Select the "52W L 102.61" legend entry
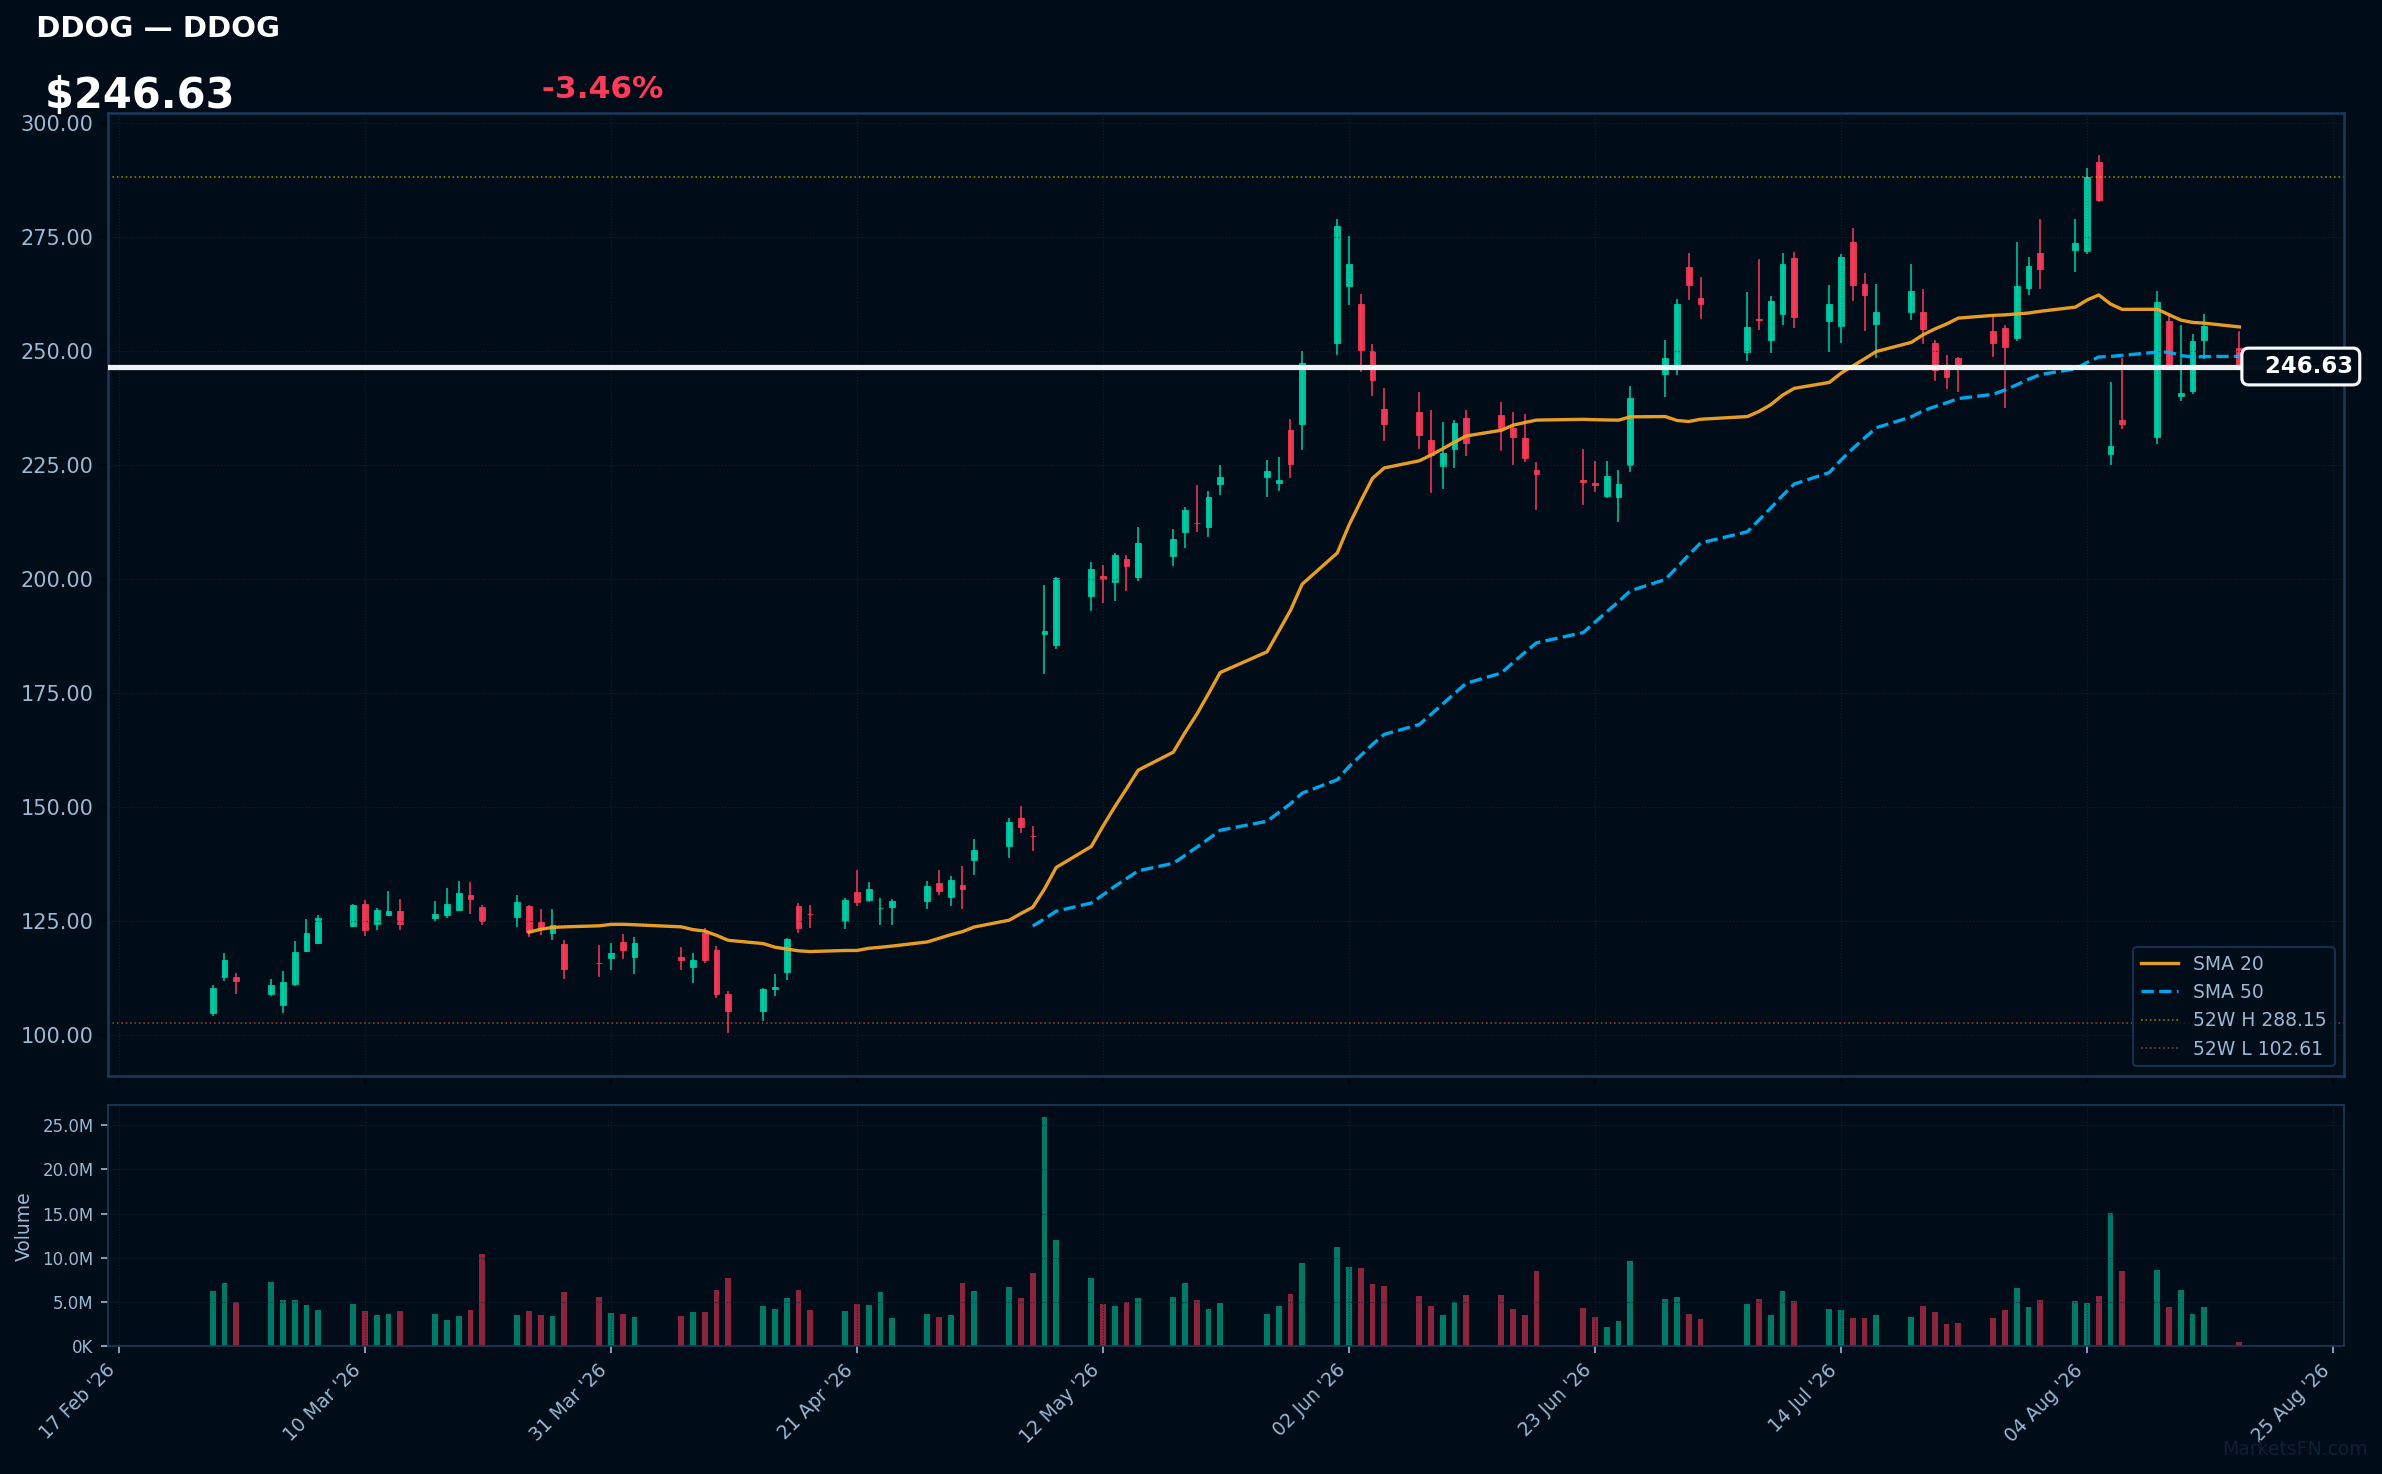2382x1474 pixels. 2231,1048
